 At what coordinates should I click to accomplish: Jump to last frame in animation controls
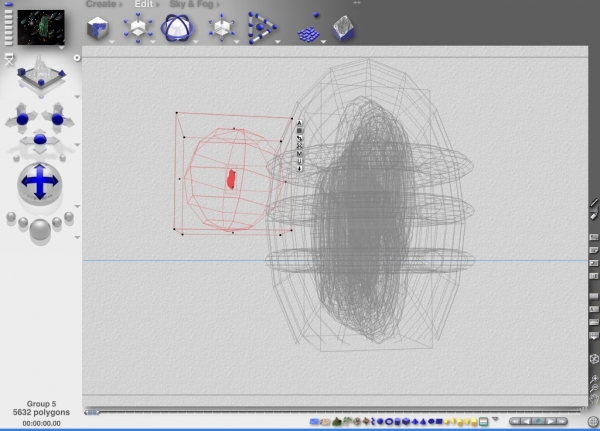tap(562, 421)
